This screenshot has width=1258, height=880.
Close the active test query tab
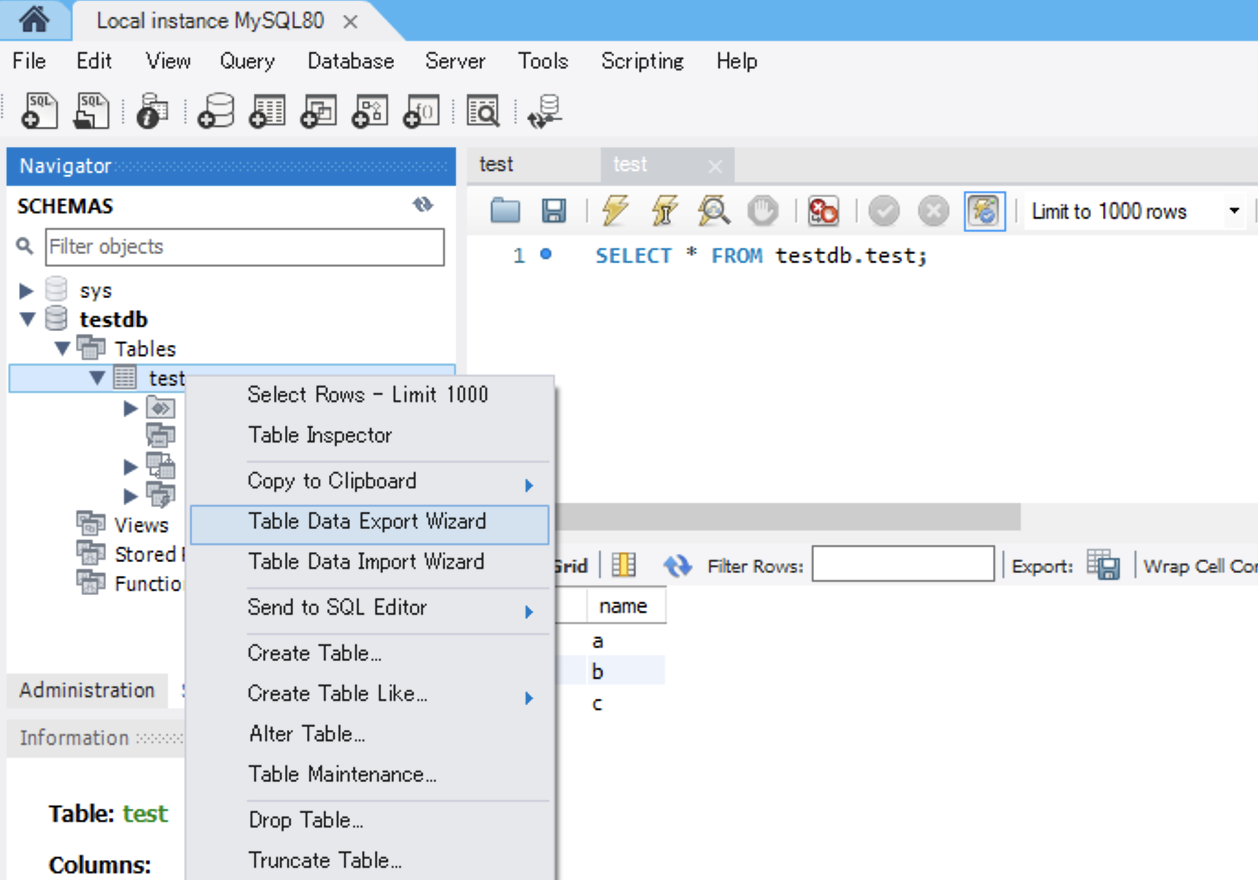[714, 167]
